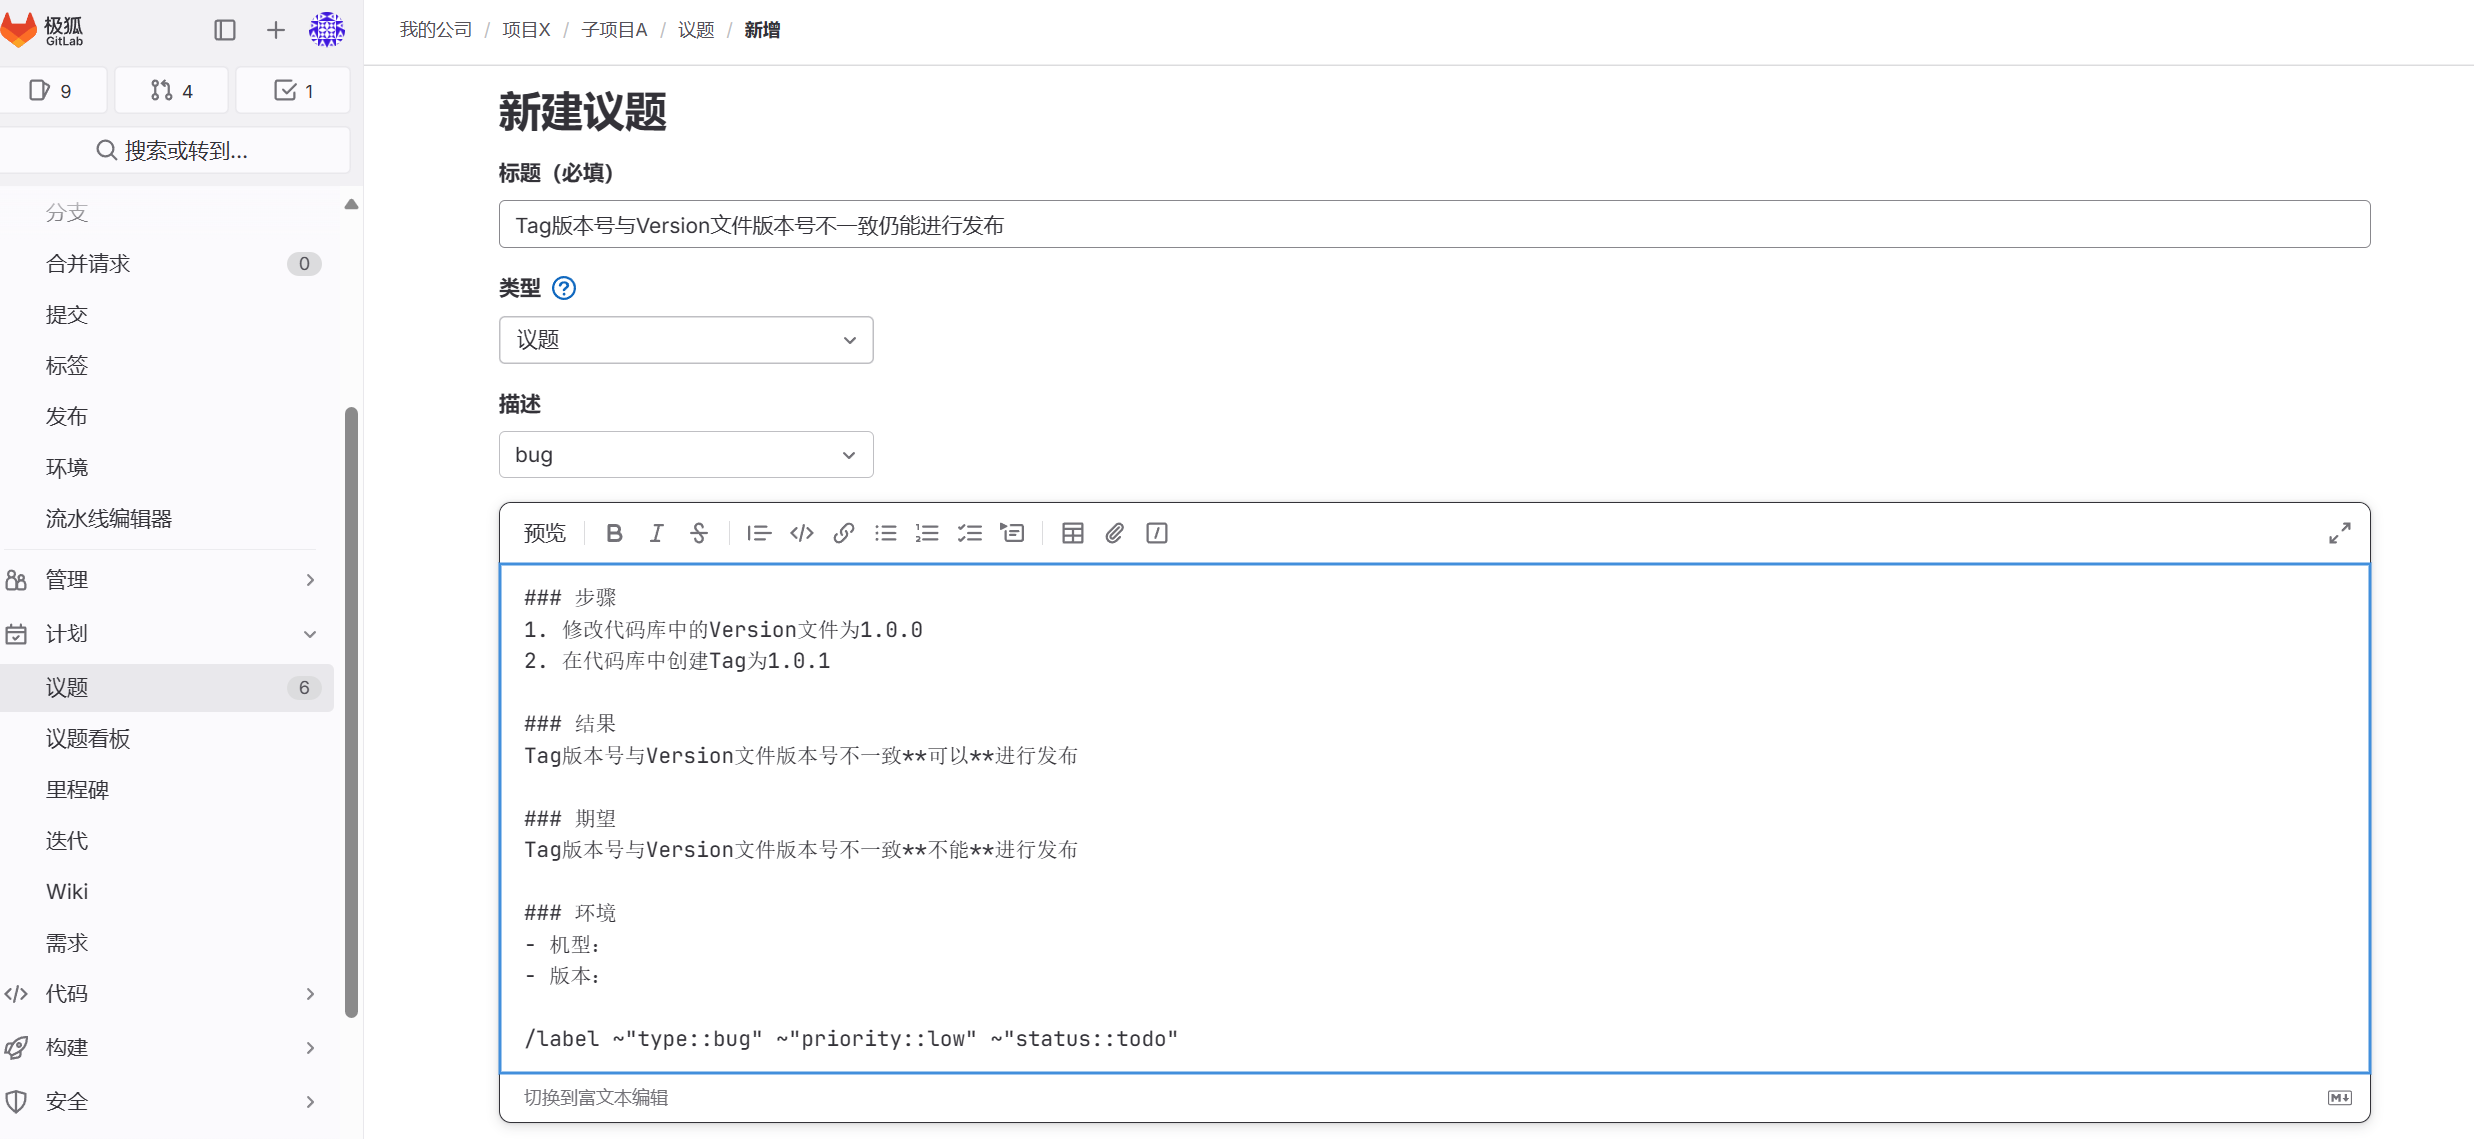This screenshot has width=2474, height=1139.
Task: Switch to the 预览 preview tab
Action: click(x=544, y=533)
